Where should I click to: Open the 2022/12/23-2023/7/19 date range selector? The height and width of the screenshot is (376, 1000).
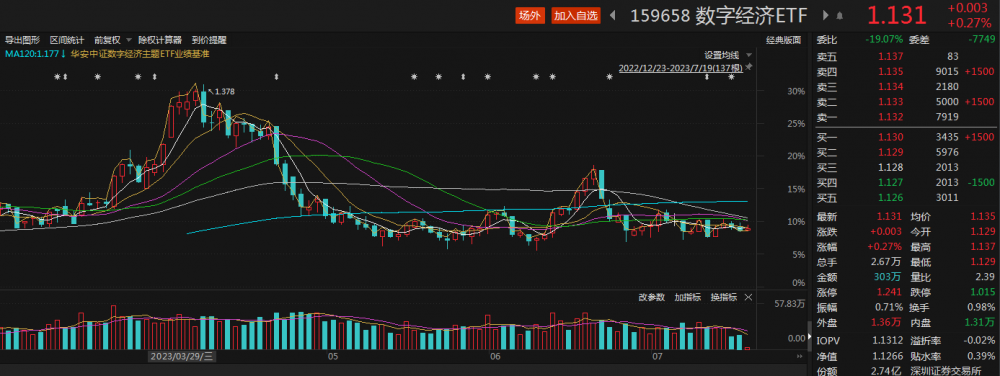pos(680,67)
